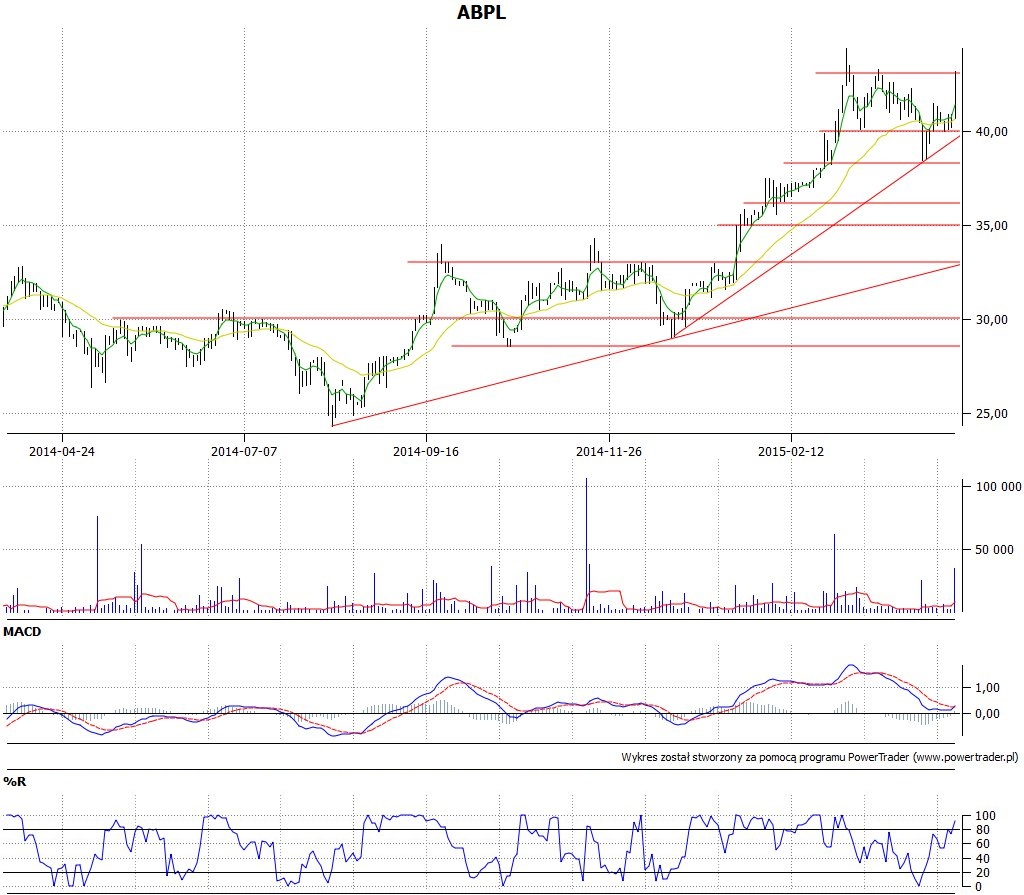Click the 40,00 price axis label

tap(991, 132)
